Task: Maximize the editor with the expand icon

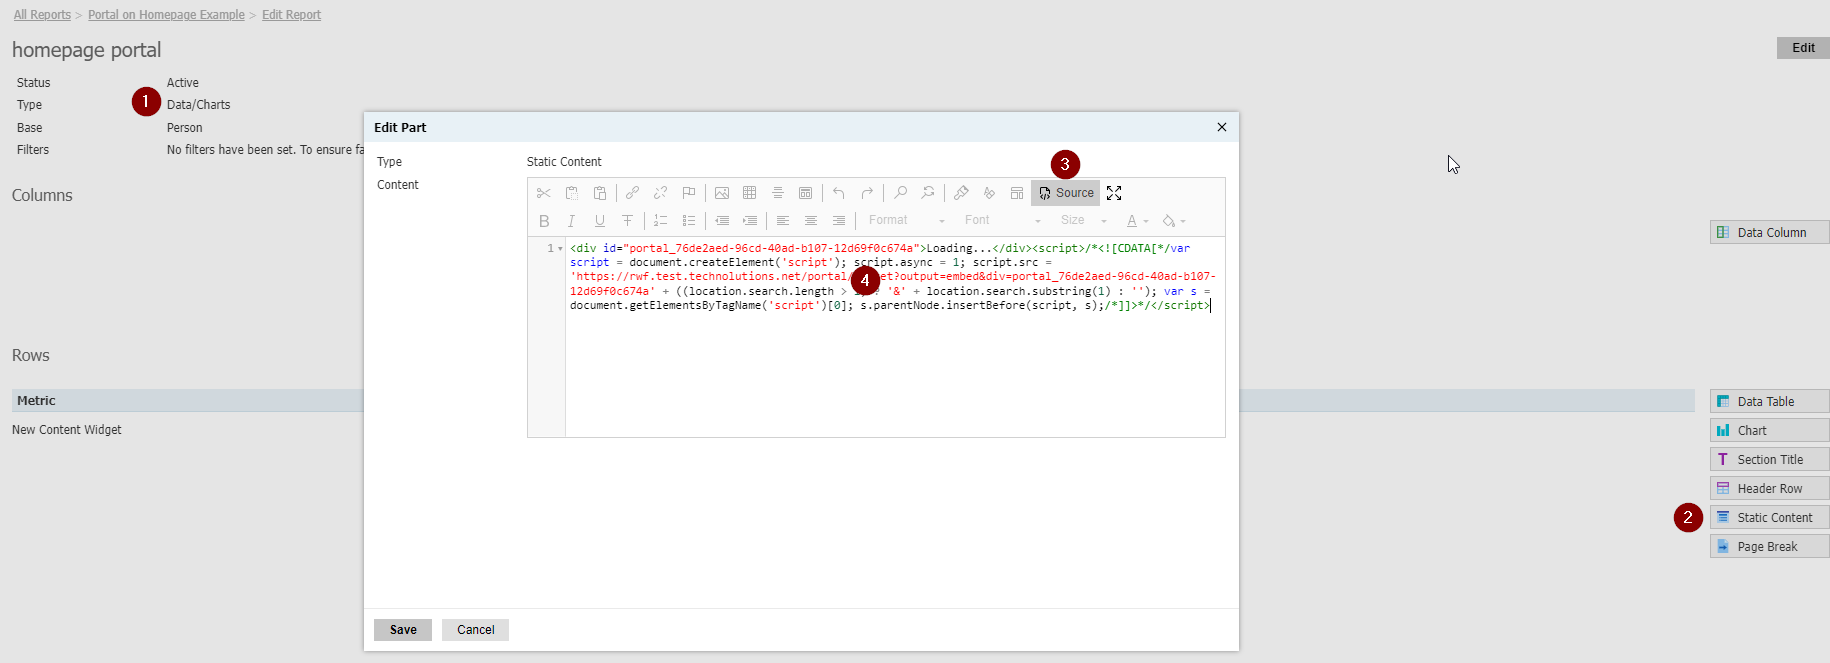Action: point(1114,193)
